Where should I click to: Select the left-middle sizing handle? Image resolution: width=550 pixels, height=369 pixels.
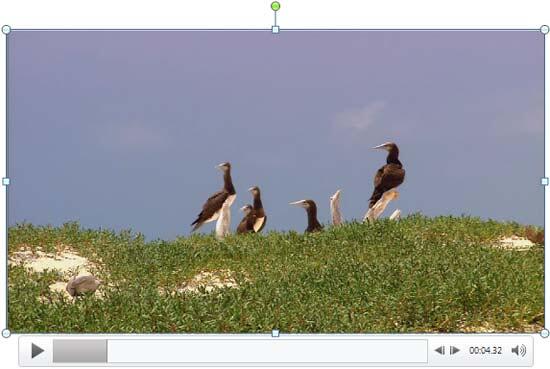click(6, 181)
